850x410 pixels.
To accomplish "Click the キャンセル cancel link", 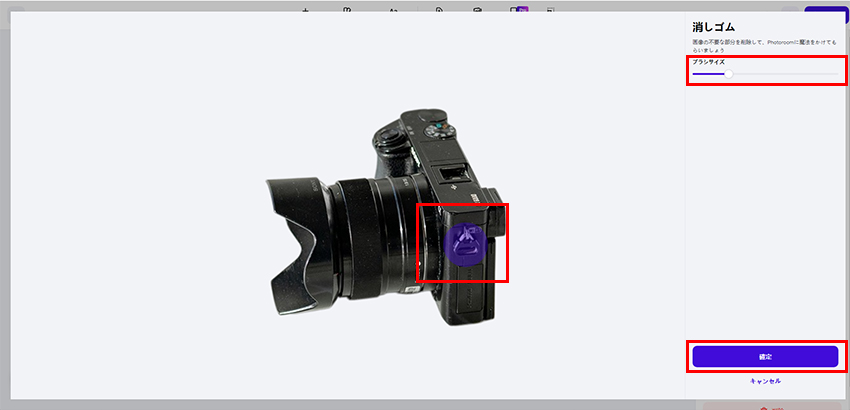I will point(764,381).
